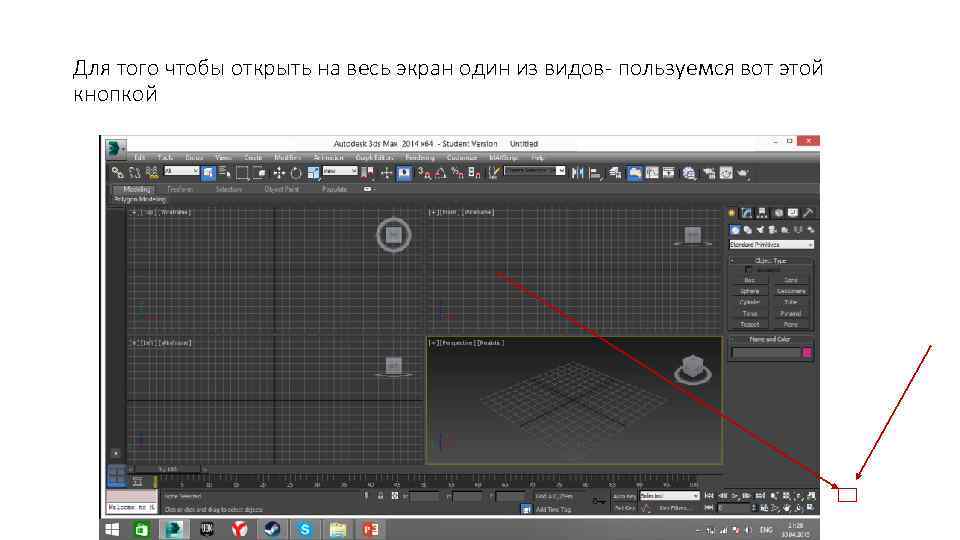Viewport: 960px width, 540px height.
Task: Pick the Rectangular Selection Region tool
Action: (242, 173)
